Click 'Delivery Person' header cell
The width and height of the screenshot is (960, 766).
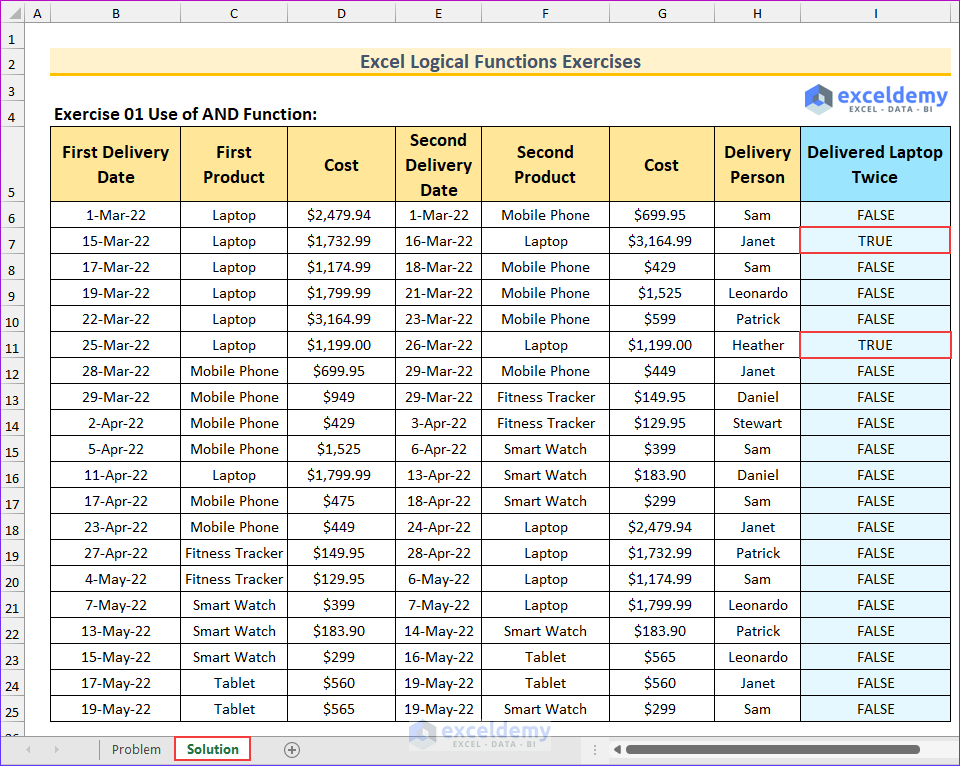click(757, 164)
